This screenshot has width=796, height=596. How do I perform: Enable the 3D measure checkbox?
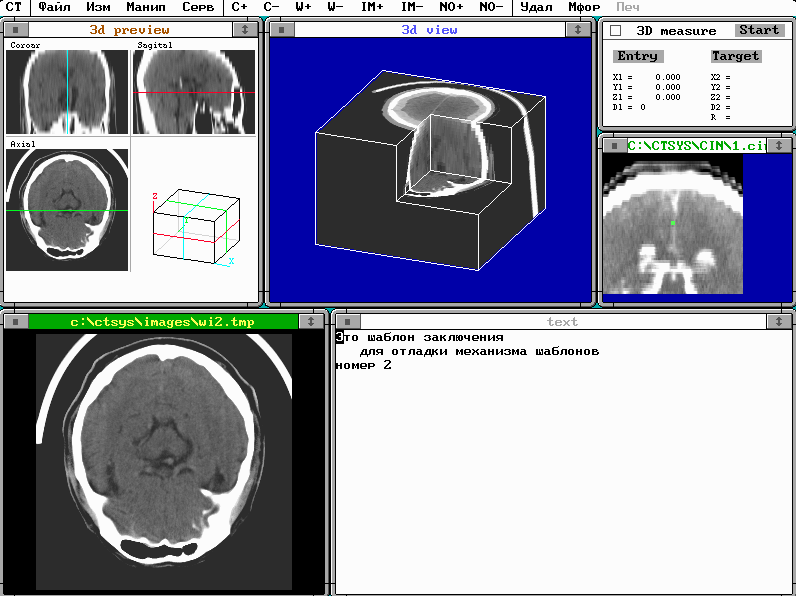pos(616,31)
